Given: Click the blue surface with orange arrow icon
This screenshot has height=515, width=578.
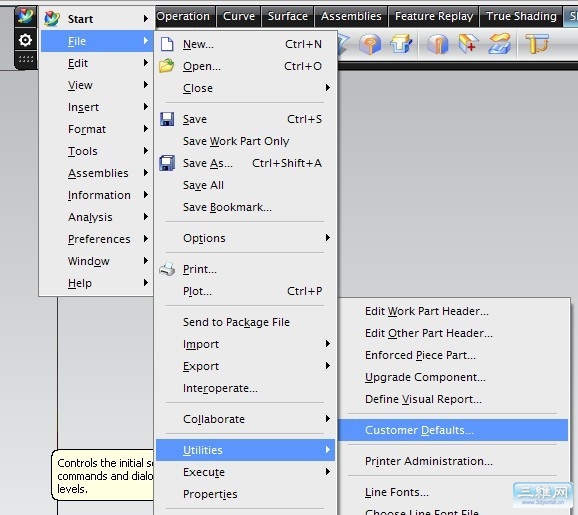Looking at the screenshot, I should (499, 44).
